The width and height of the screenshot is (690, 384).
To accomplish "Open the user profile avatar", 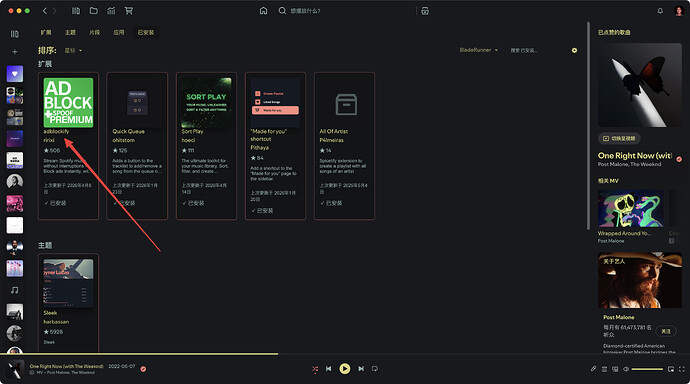I will [x=679, y=11].
